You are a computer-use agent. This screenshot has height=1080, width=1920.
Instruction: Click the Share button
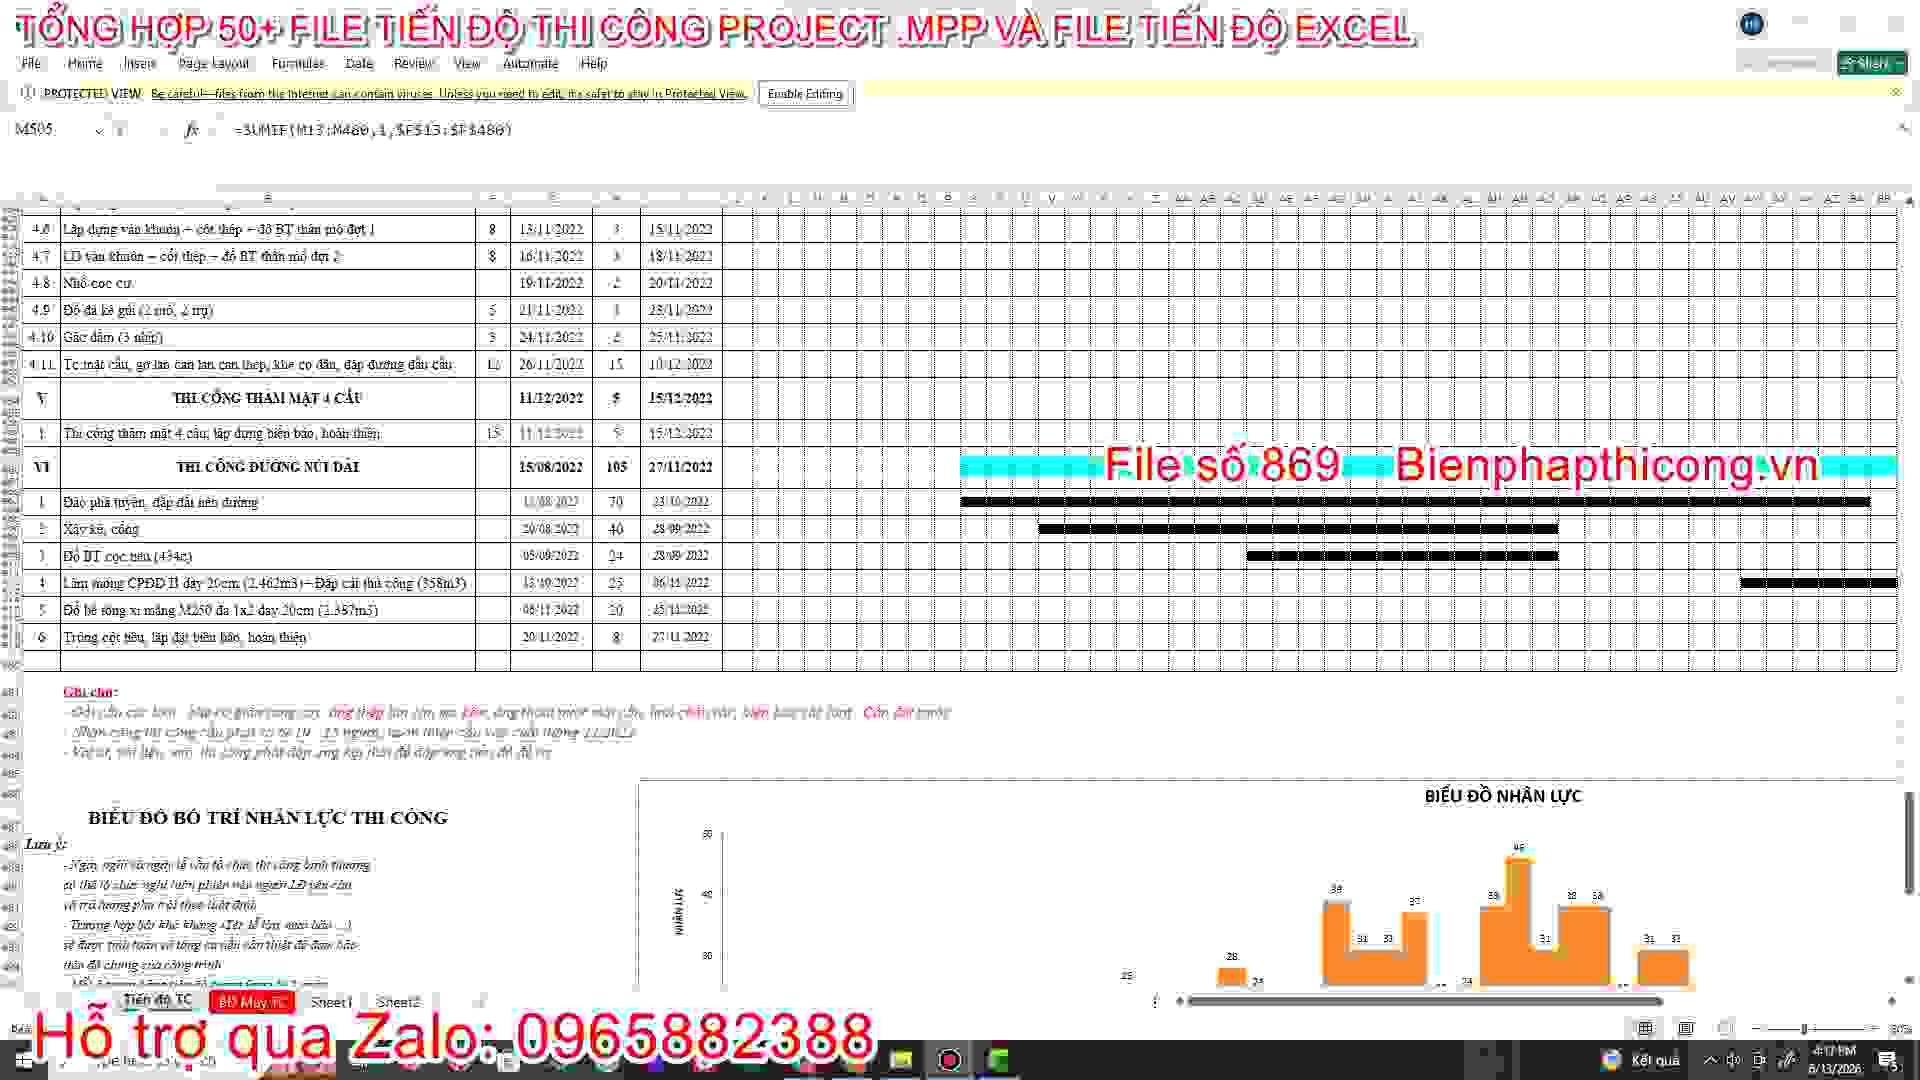pyautogui.click(x=1872, y=63)
